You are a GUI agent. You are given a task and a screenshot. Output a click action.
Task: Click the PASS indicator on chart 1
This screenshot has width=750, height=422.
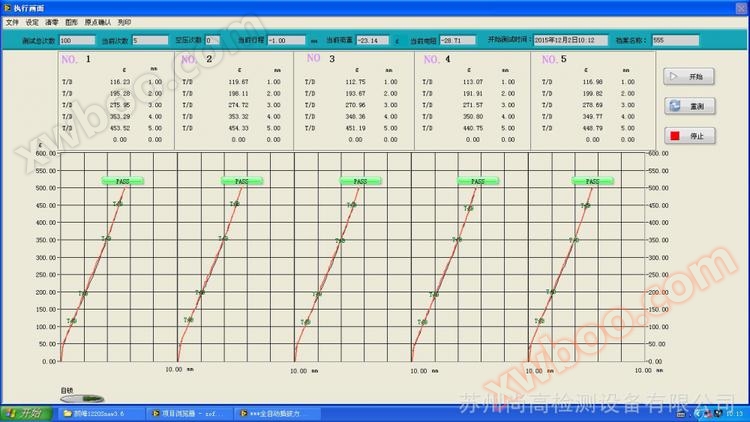pyautogui.click(x=122, y=181)
